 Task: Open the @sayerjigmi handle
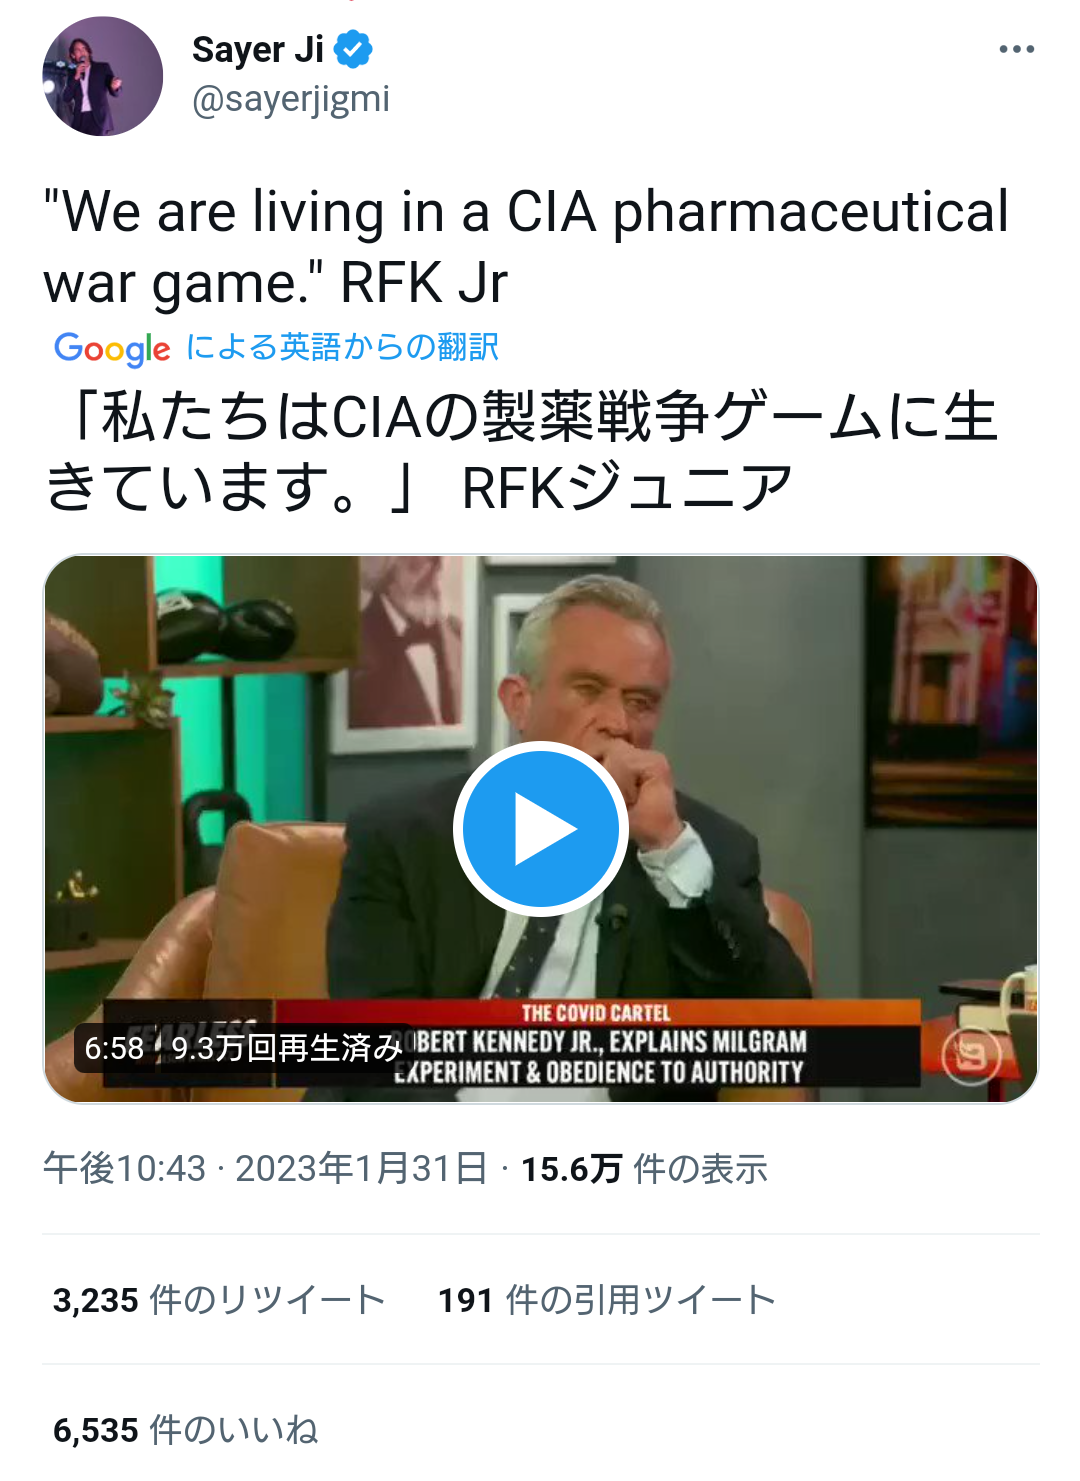click(x=291, y=99)
